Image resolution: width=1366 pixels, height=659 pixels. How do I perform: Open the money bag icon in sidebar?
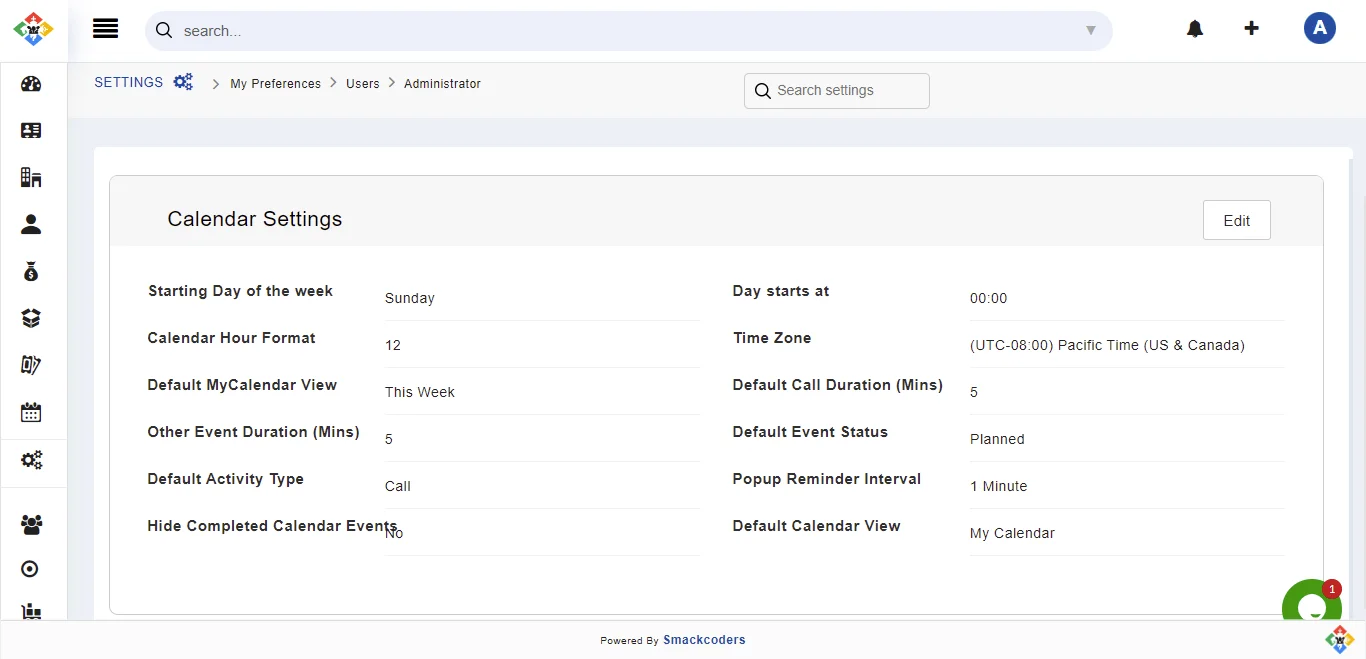click(31, 272)
